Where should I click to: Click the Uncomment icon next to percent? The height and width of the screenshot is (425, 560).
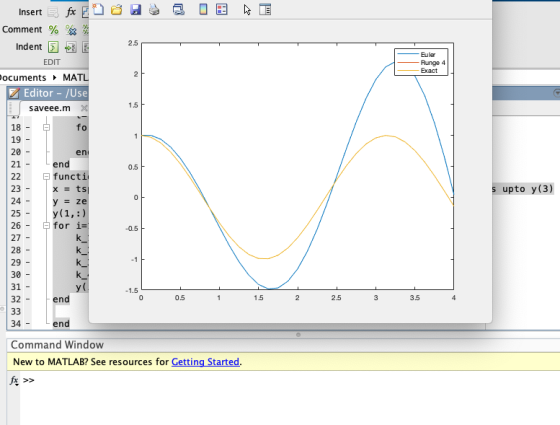pyautogui.click(x=71, y=30)
